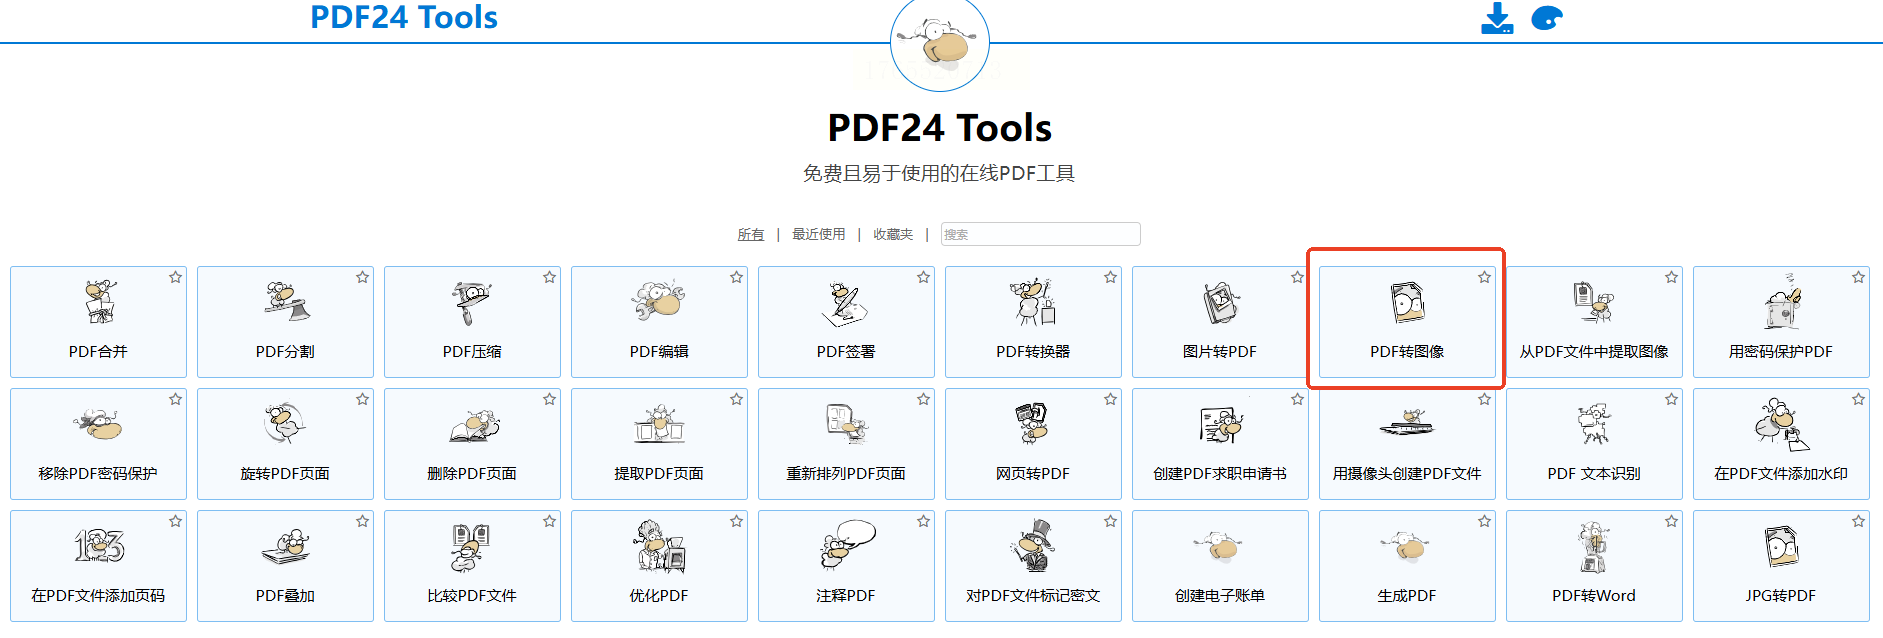This screenshot has width=1883, height=638.
Task: Favorite 用密码保护PDF with its star
Action: [1858, 277]
